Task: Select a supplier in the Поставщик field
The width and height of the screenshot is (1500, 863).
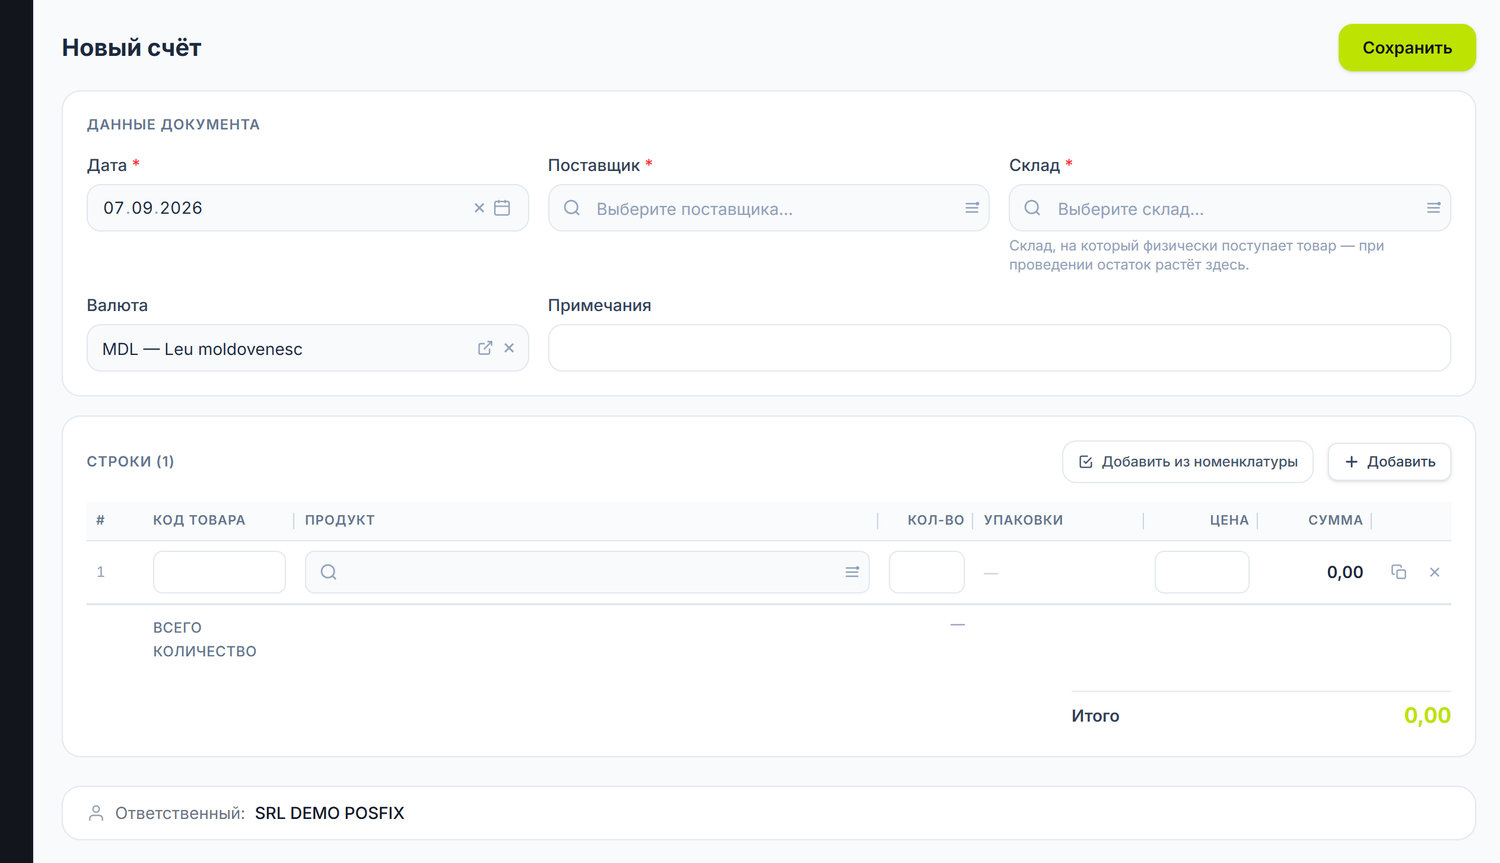Action: [769, 208]
